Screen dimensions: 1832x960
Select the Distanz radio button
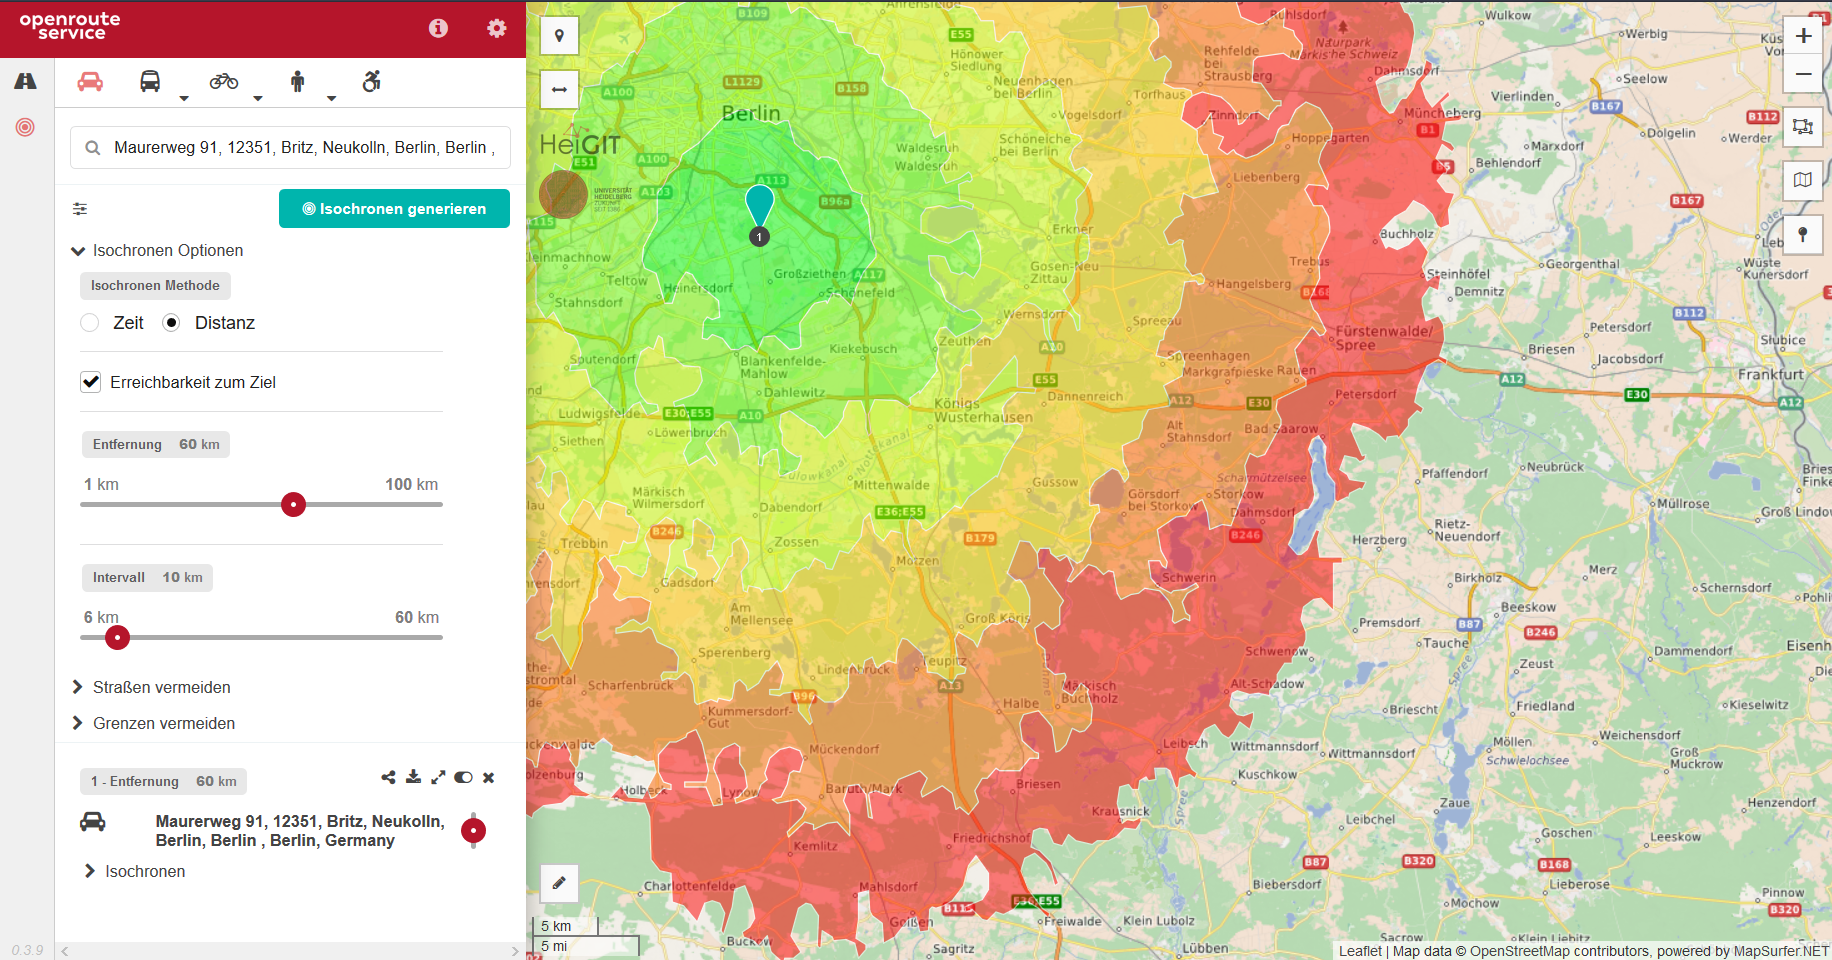click(x=172, y=323)
